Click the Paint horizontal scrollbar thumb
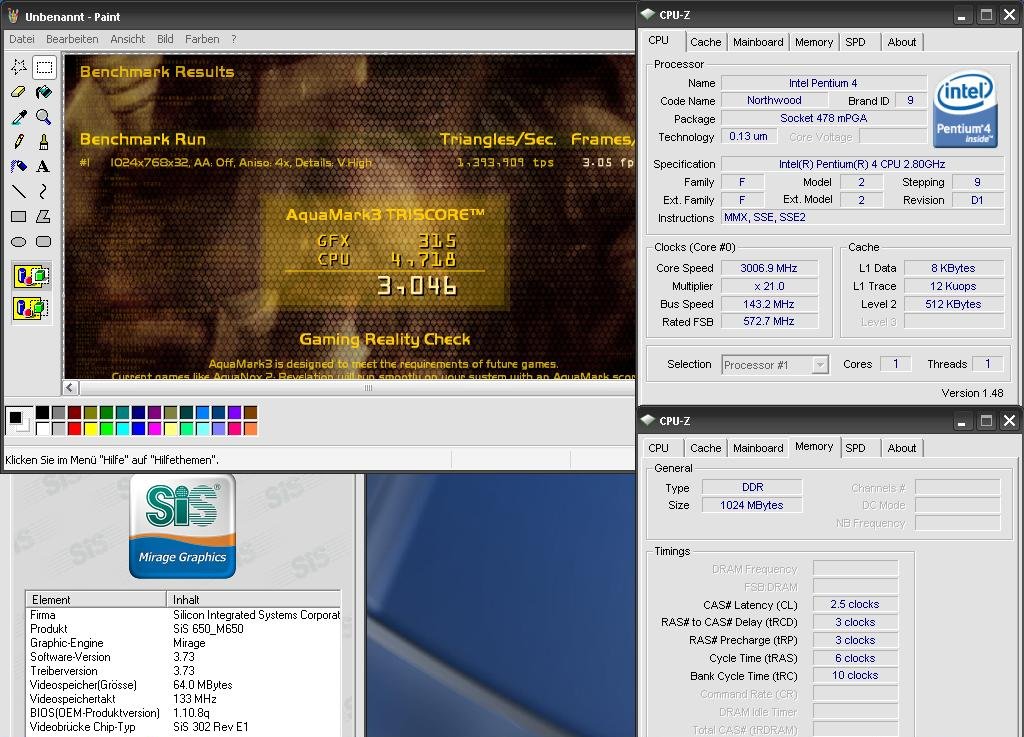 pyautogui.click(x=368, y=388)
